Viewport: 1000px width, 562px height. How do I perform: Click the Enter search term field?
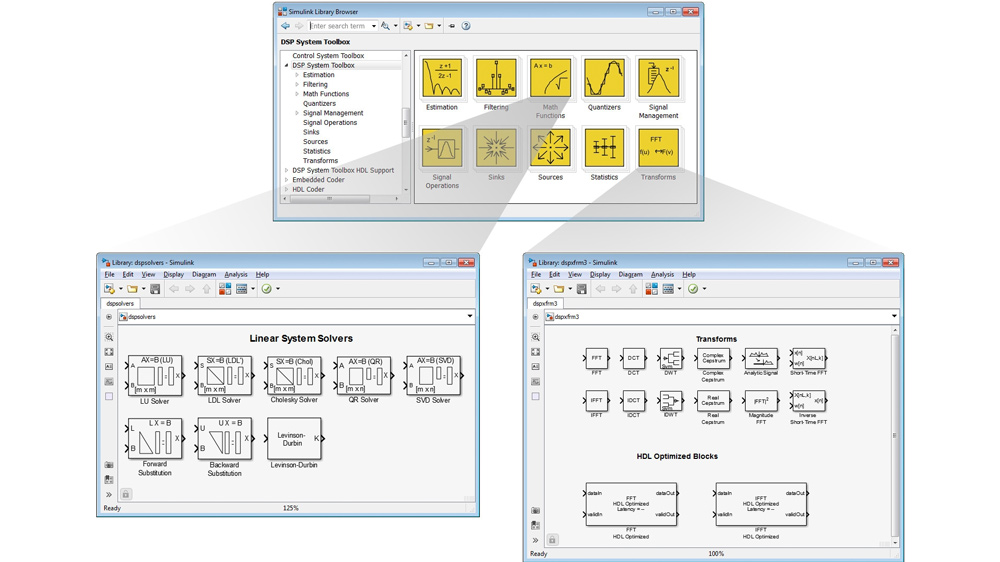coord(339,26)
